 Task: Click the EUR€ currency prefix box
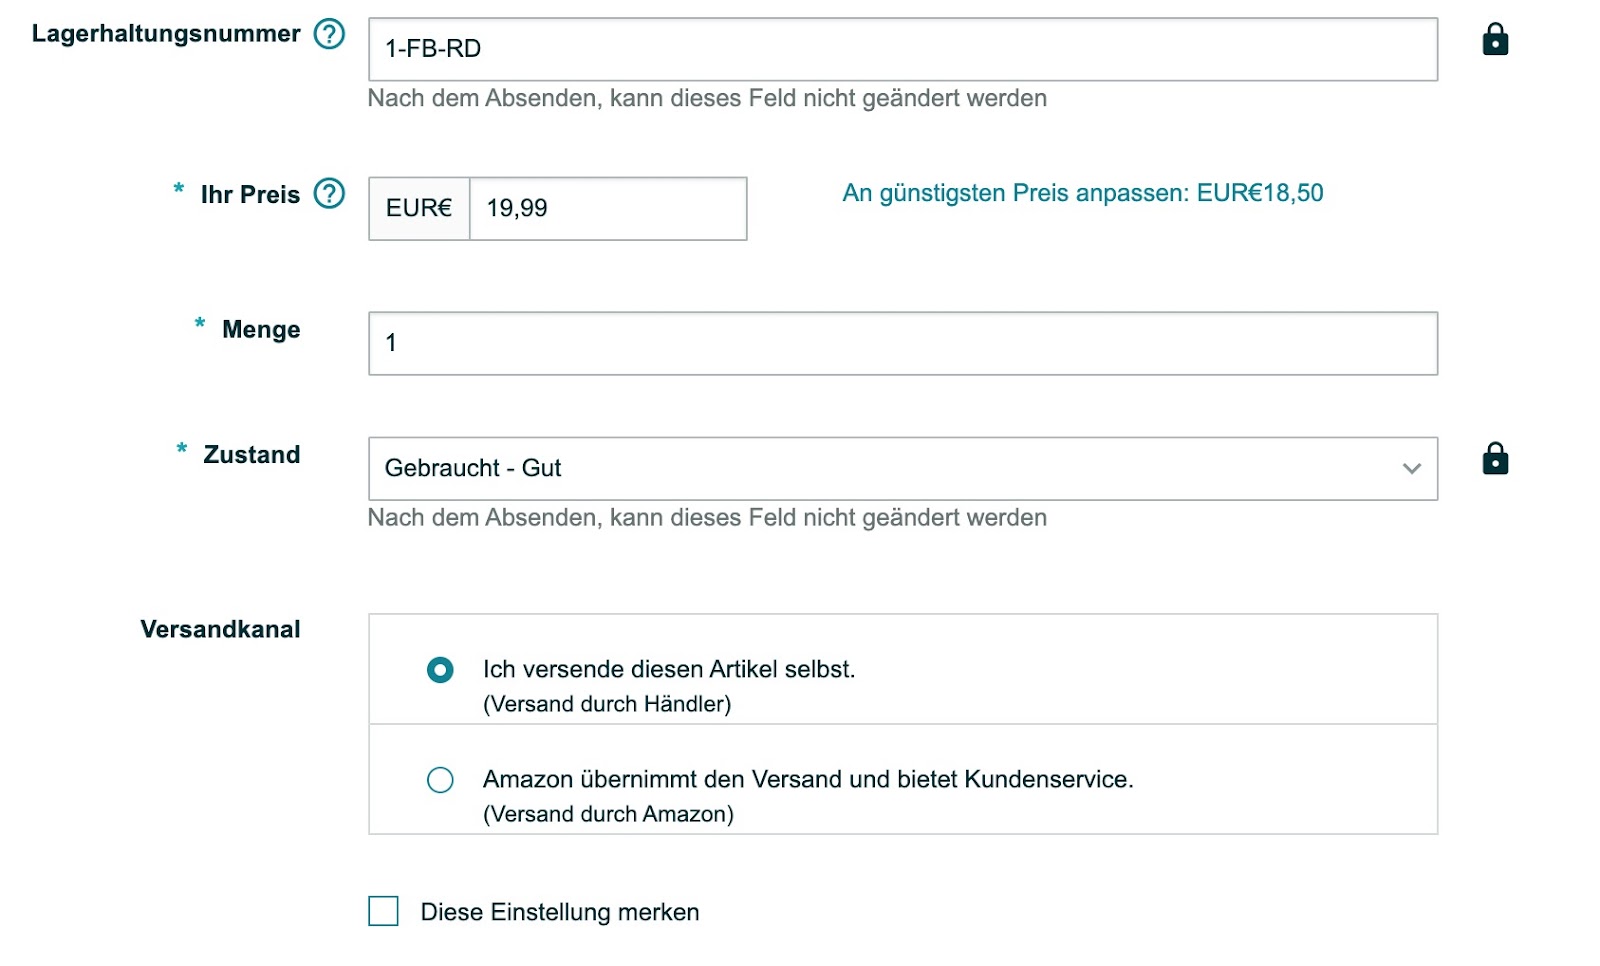coord(419,209)
